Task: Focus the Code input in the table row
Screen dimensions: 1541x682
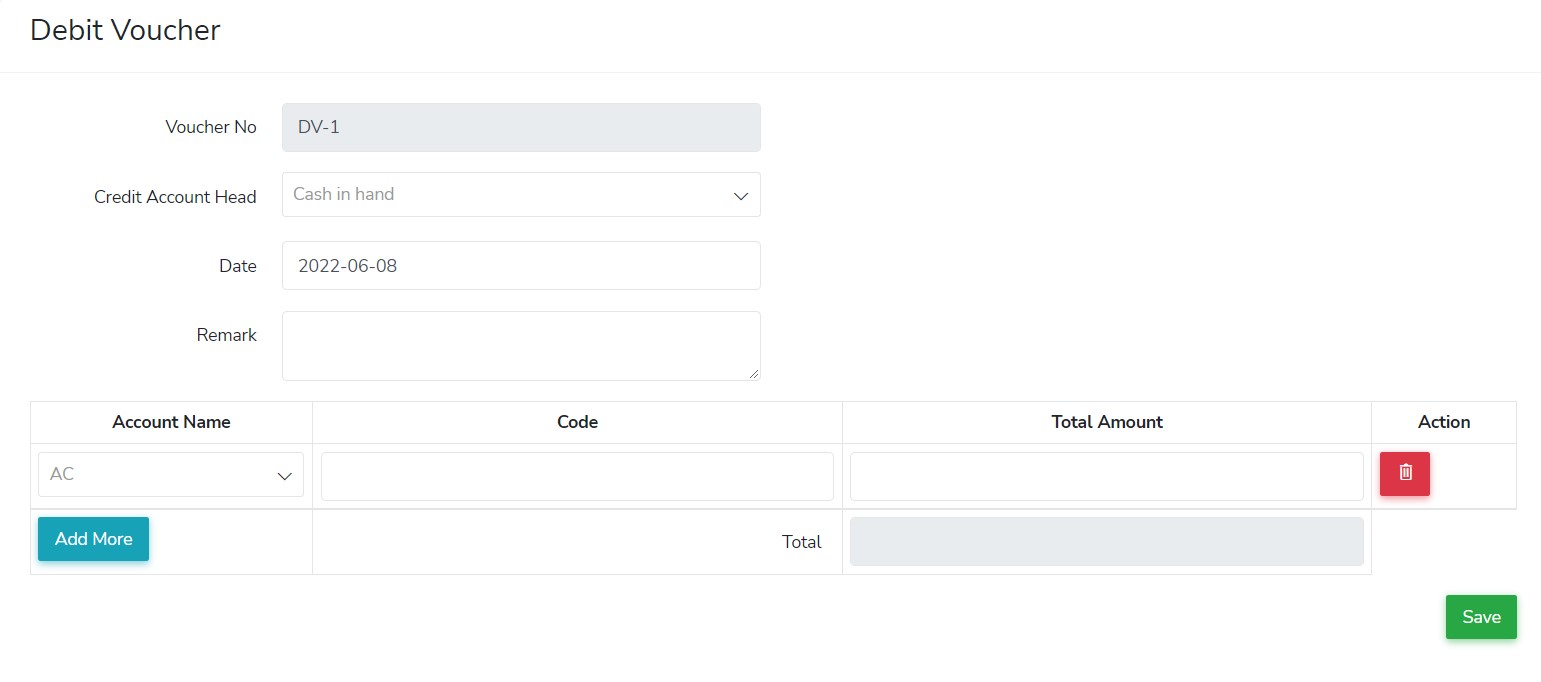Action: [577, 476]
